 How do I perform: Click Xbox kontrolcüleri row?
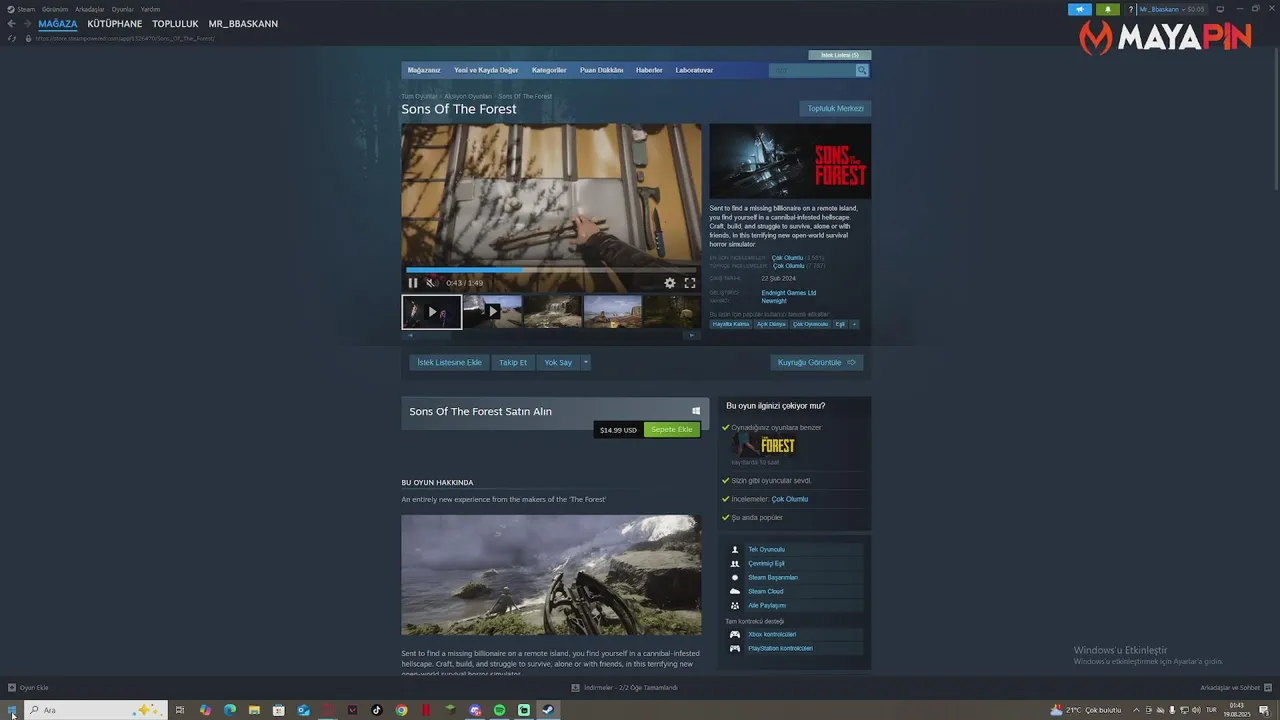point(795,634)
